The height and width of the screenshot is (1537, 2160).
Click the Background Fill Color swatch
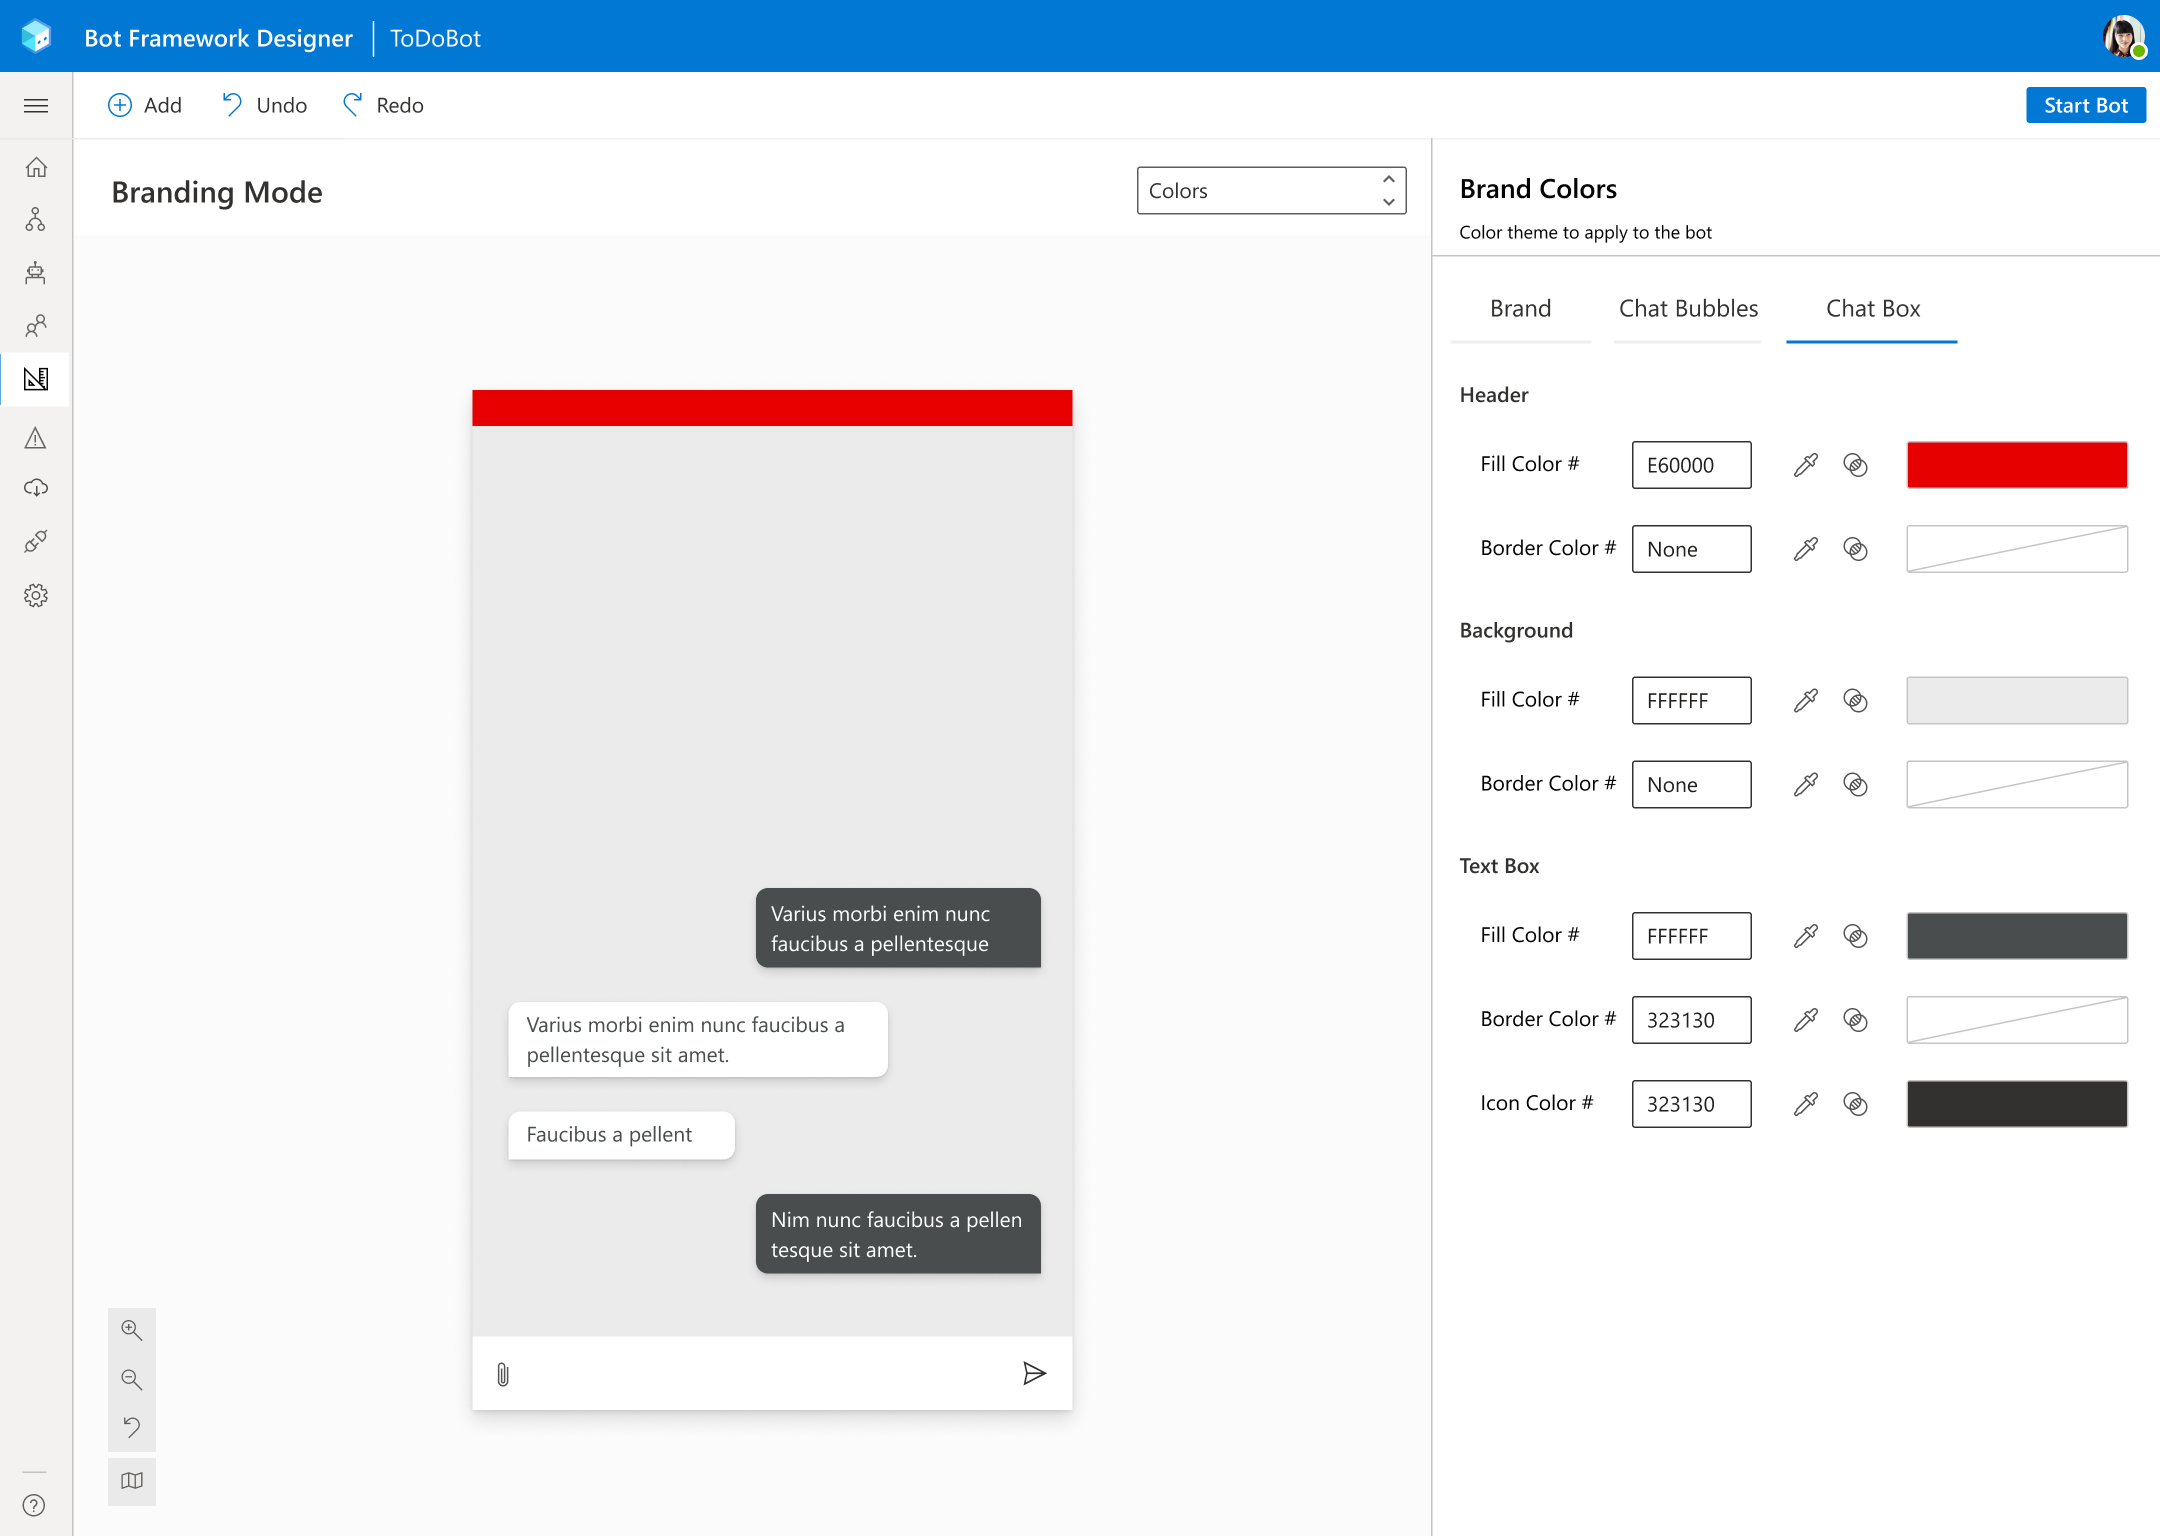click(2016, 701)
